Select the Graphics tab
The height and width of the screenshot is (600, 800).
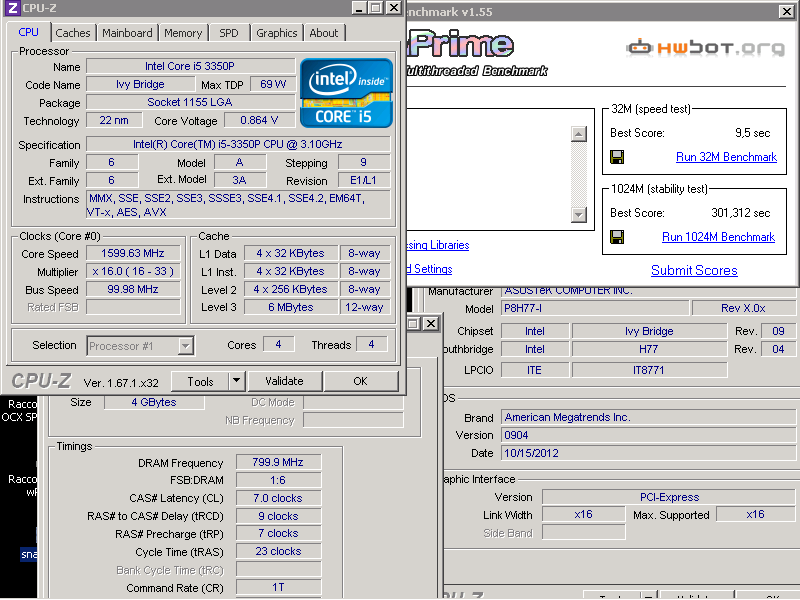(277, 33)
